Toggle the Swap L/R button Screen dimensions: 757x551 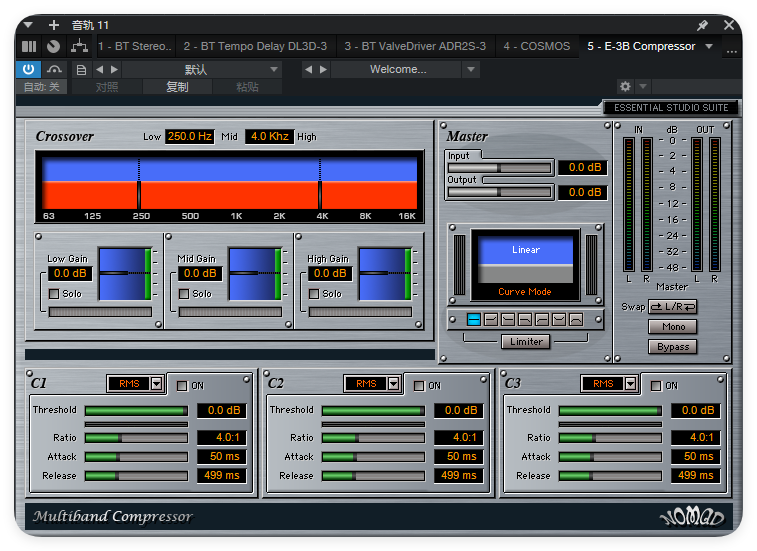[673, 307]
